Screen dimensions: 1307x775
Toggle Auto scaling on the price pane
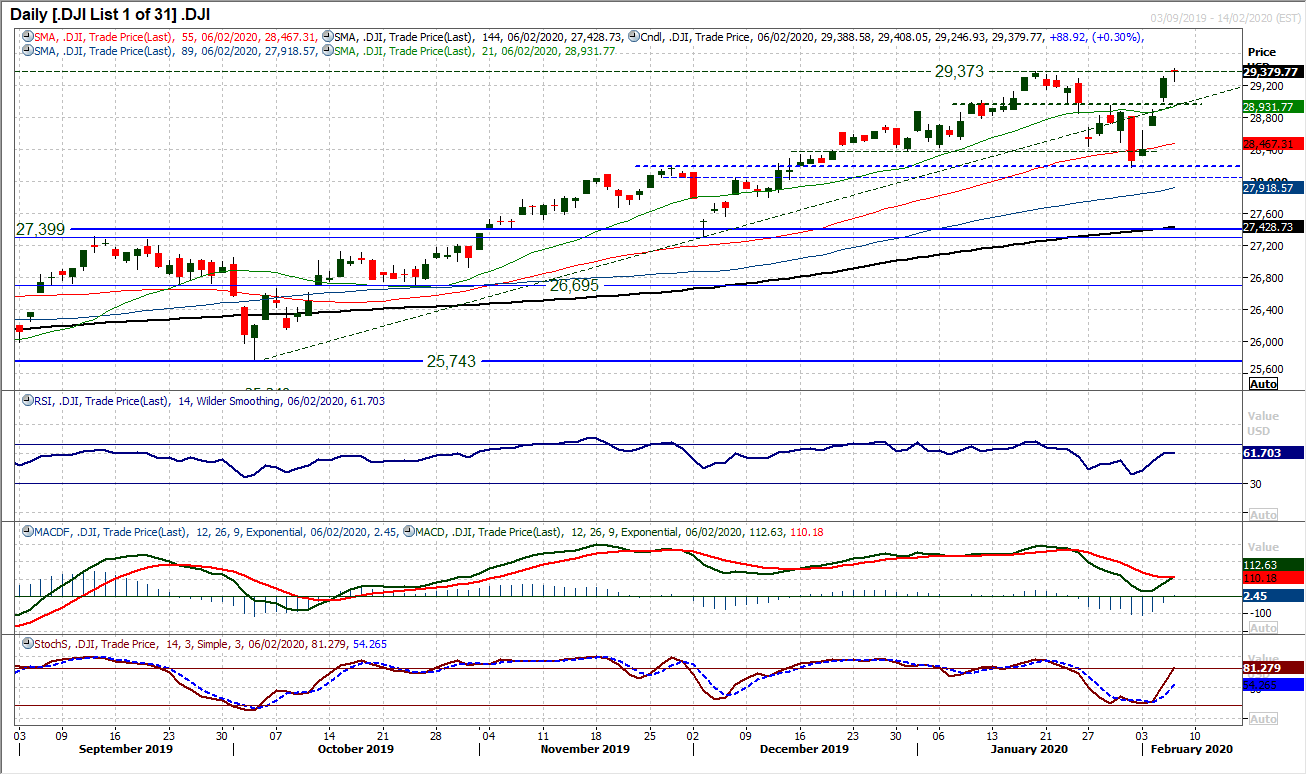[x=1264, y=383]
